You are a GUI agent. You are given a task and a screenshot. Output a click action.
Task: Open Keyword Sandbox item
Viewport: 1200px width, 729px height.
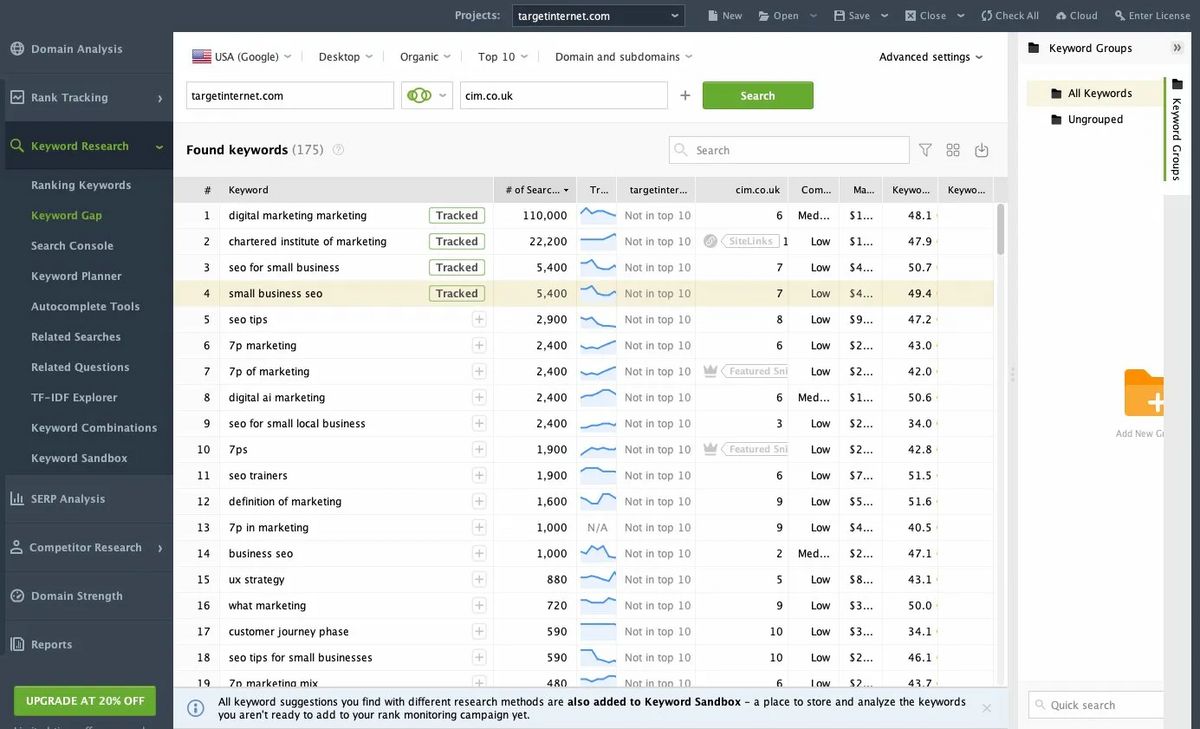click(79, 458)
